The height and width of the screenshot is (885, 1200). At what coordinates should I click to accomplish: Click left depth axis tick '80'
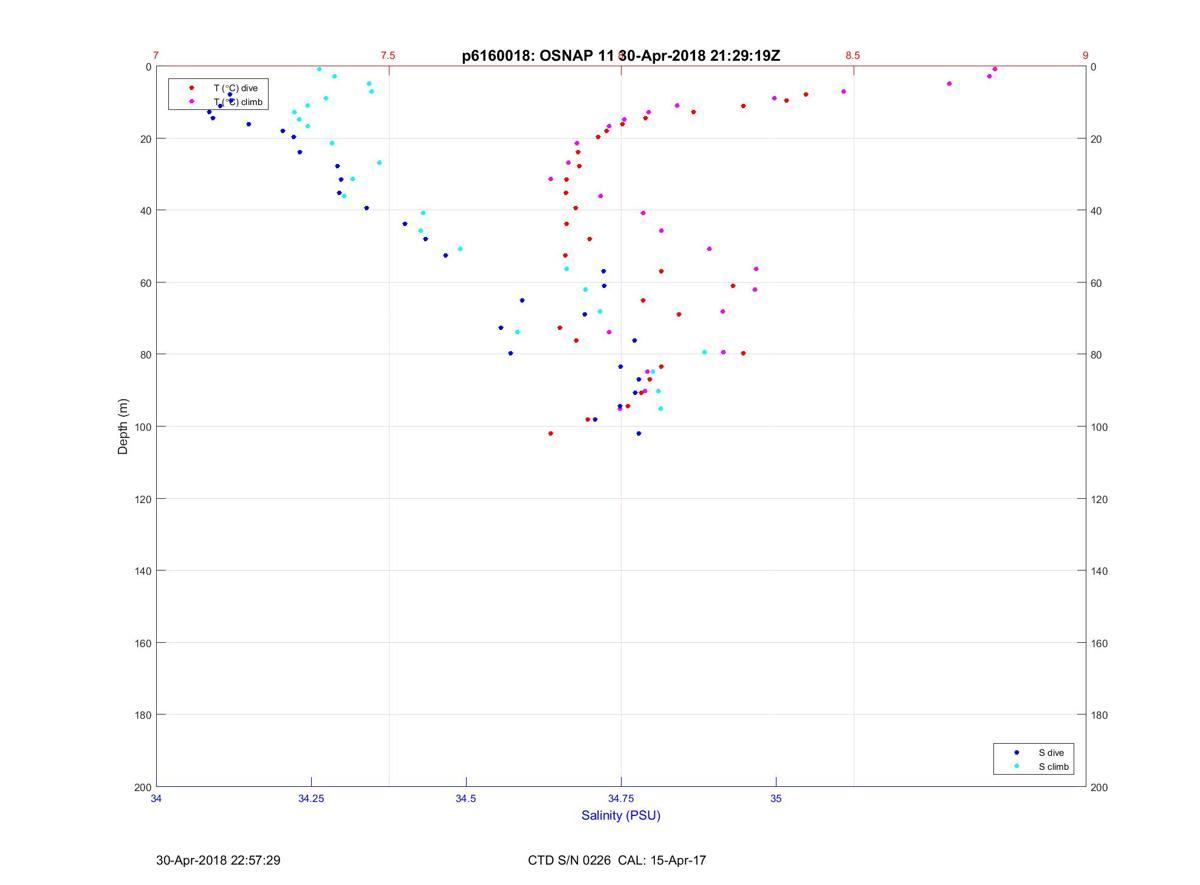[145, 355]
